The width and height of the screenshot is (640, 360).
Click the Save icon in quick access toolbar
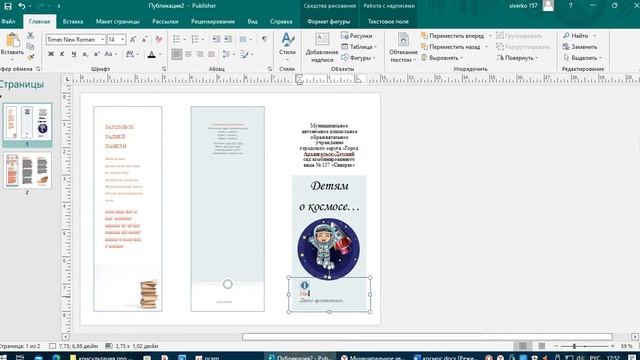click(8, 6)
